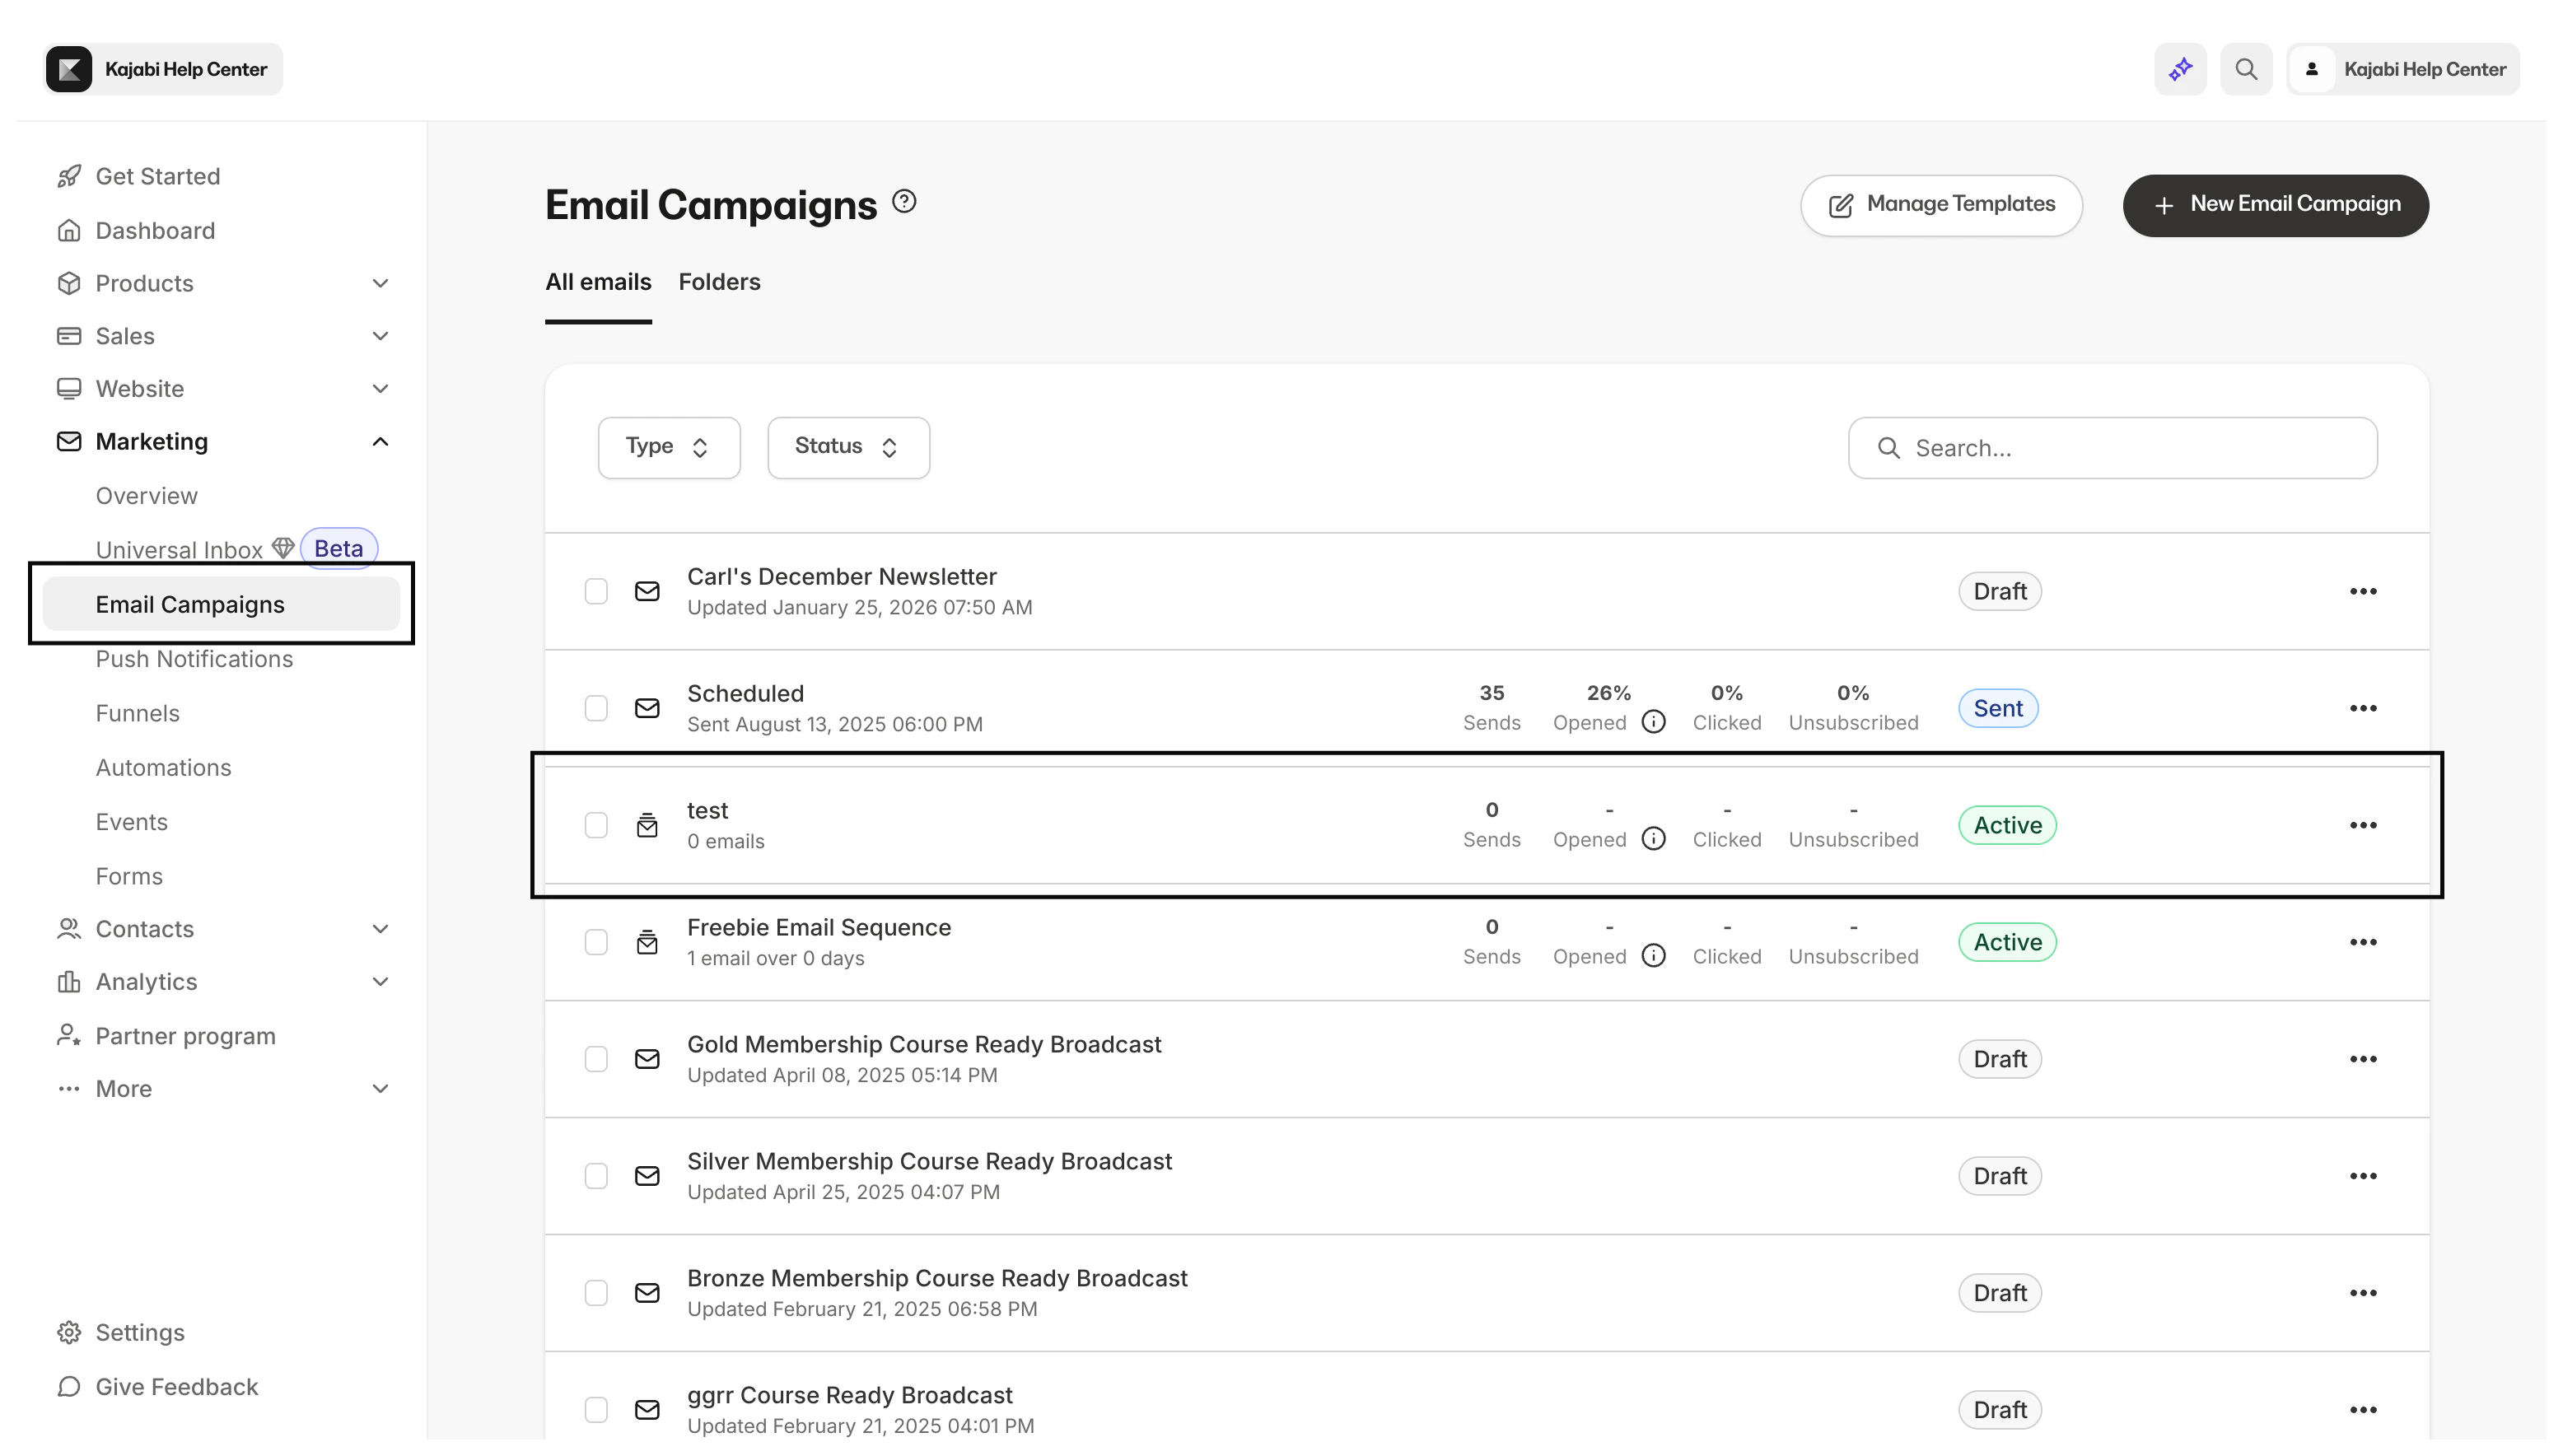Viewport: 2563px width, 1456px height.
Task: Open Settings via the gear icon
Action: (68, 1332)
